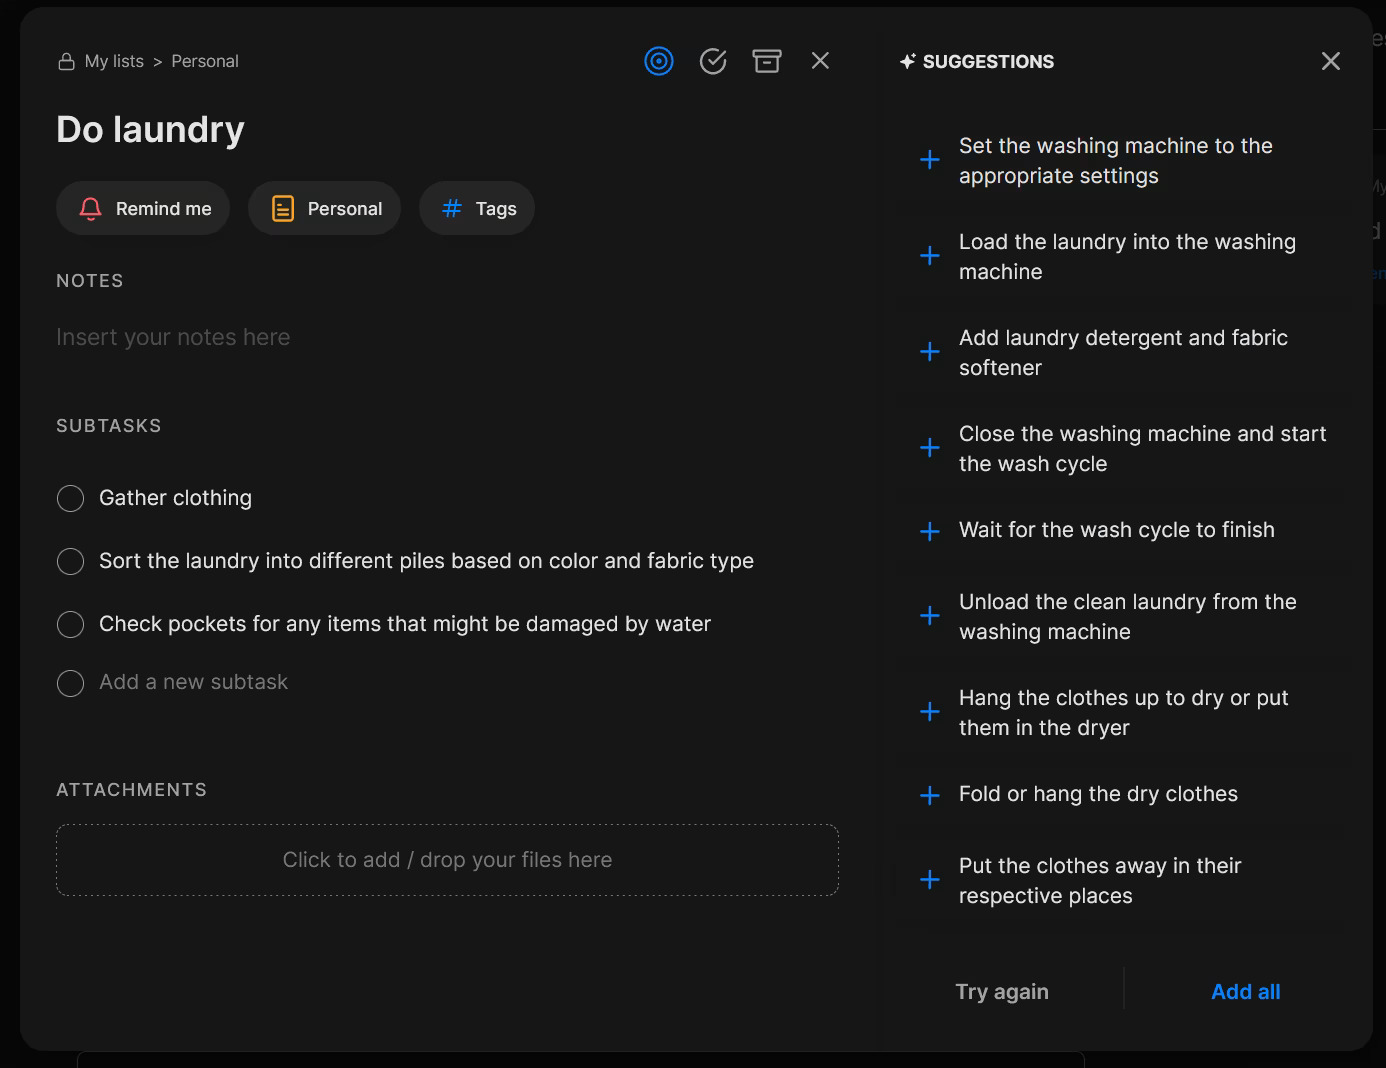Add 'Set the washing machine' suggestion plus
This screenshot has width=1386, height=1068.
[x=930, y=160]
